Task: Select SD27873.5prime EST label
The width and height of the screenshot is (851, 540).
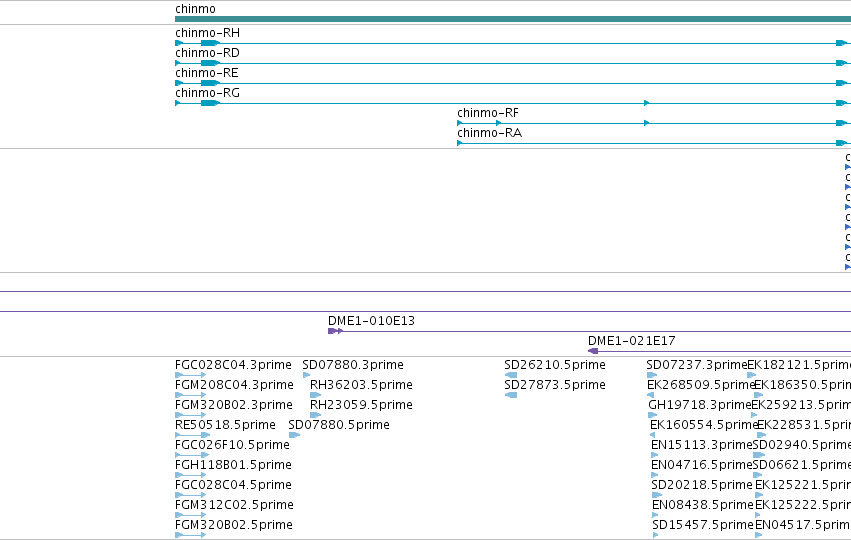Action: pos(555,385)
